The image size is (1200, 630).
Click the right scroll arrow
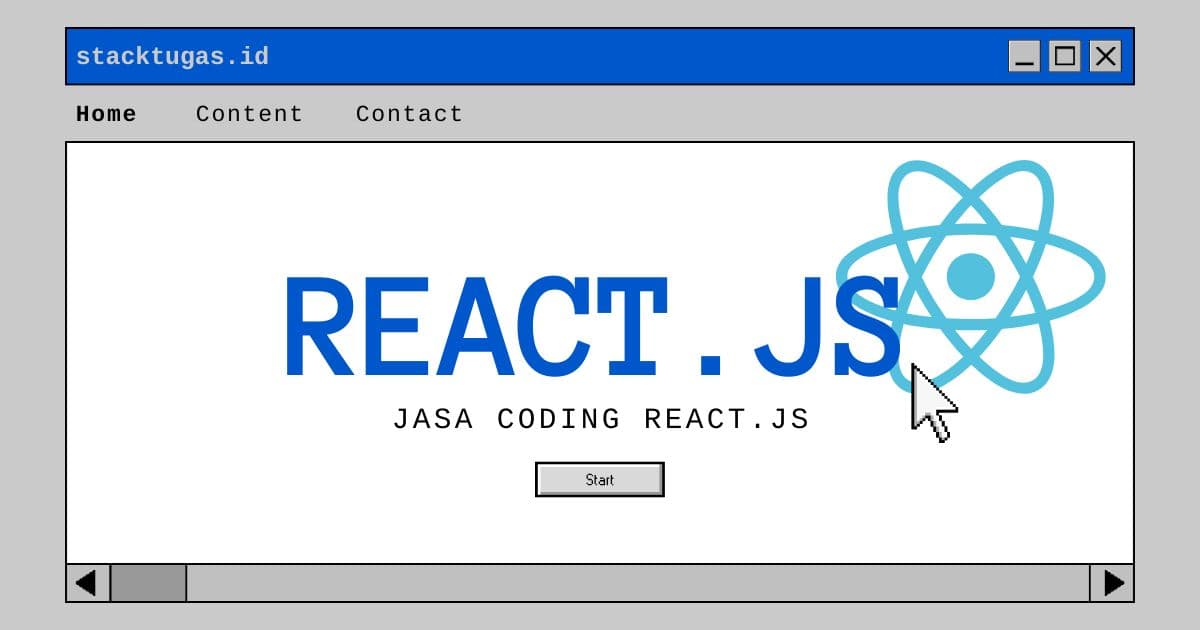pos(1112,583)
